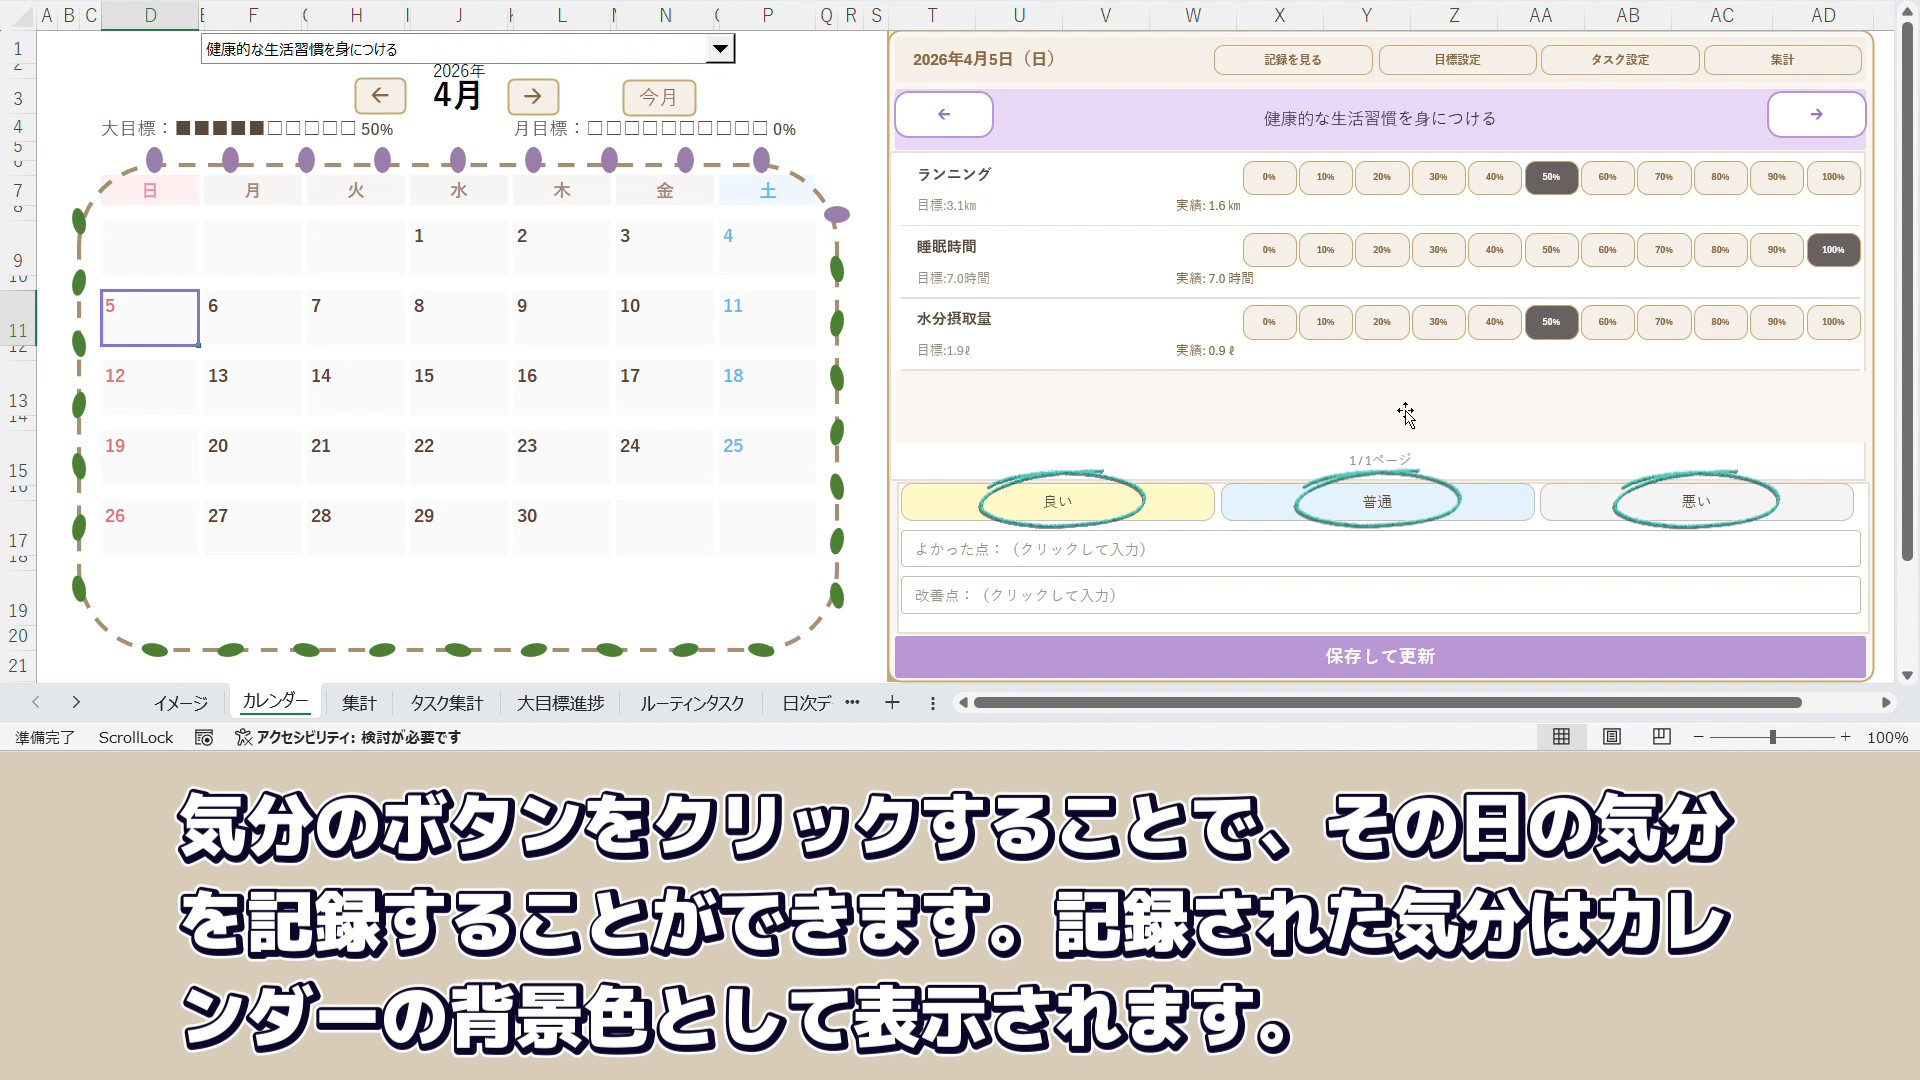Switch to ルーティンタスク sheet tab

click(692, 703)
